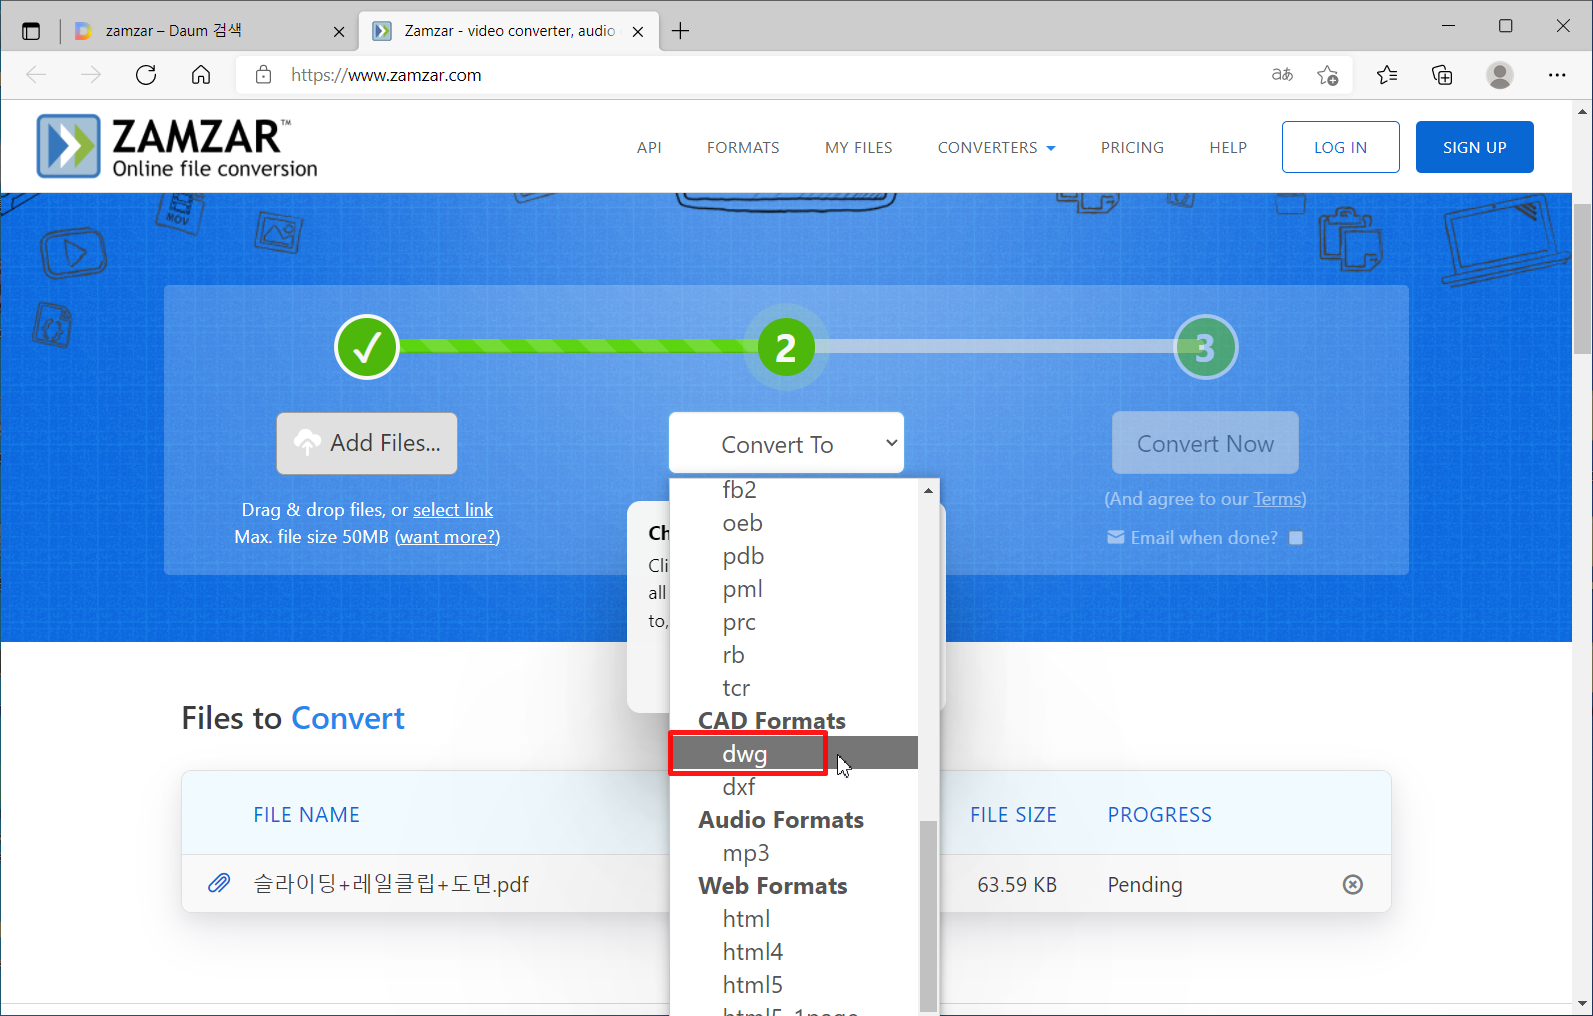
Task: Reload the page with refresh icon
Action: click(x=146, y=75)
